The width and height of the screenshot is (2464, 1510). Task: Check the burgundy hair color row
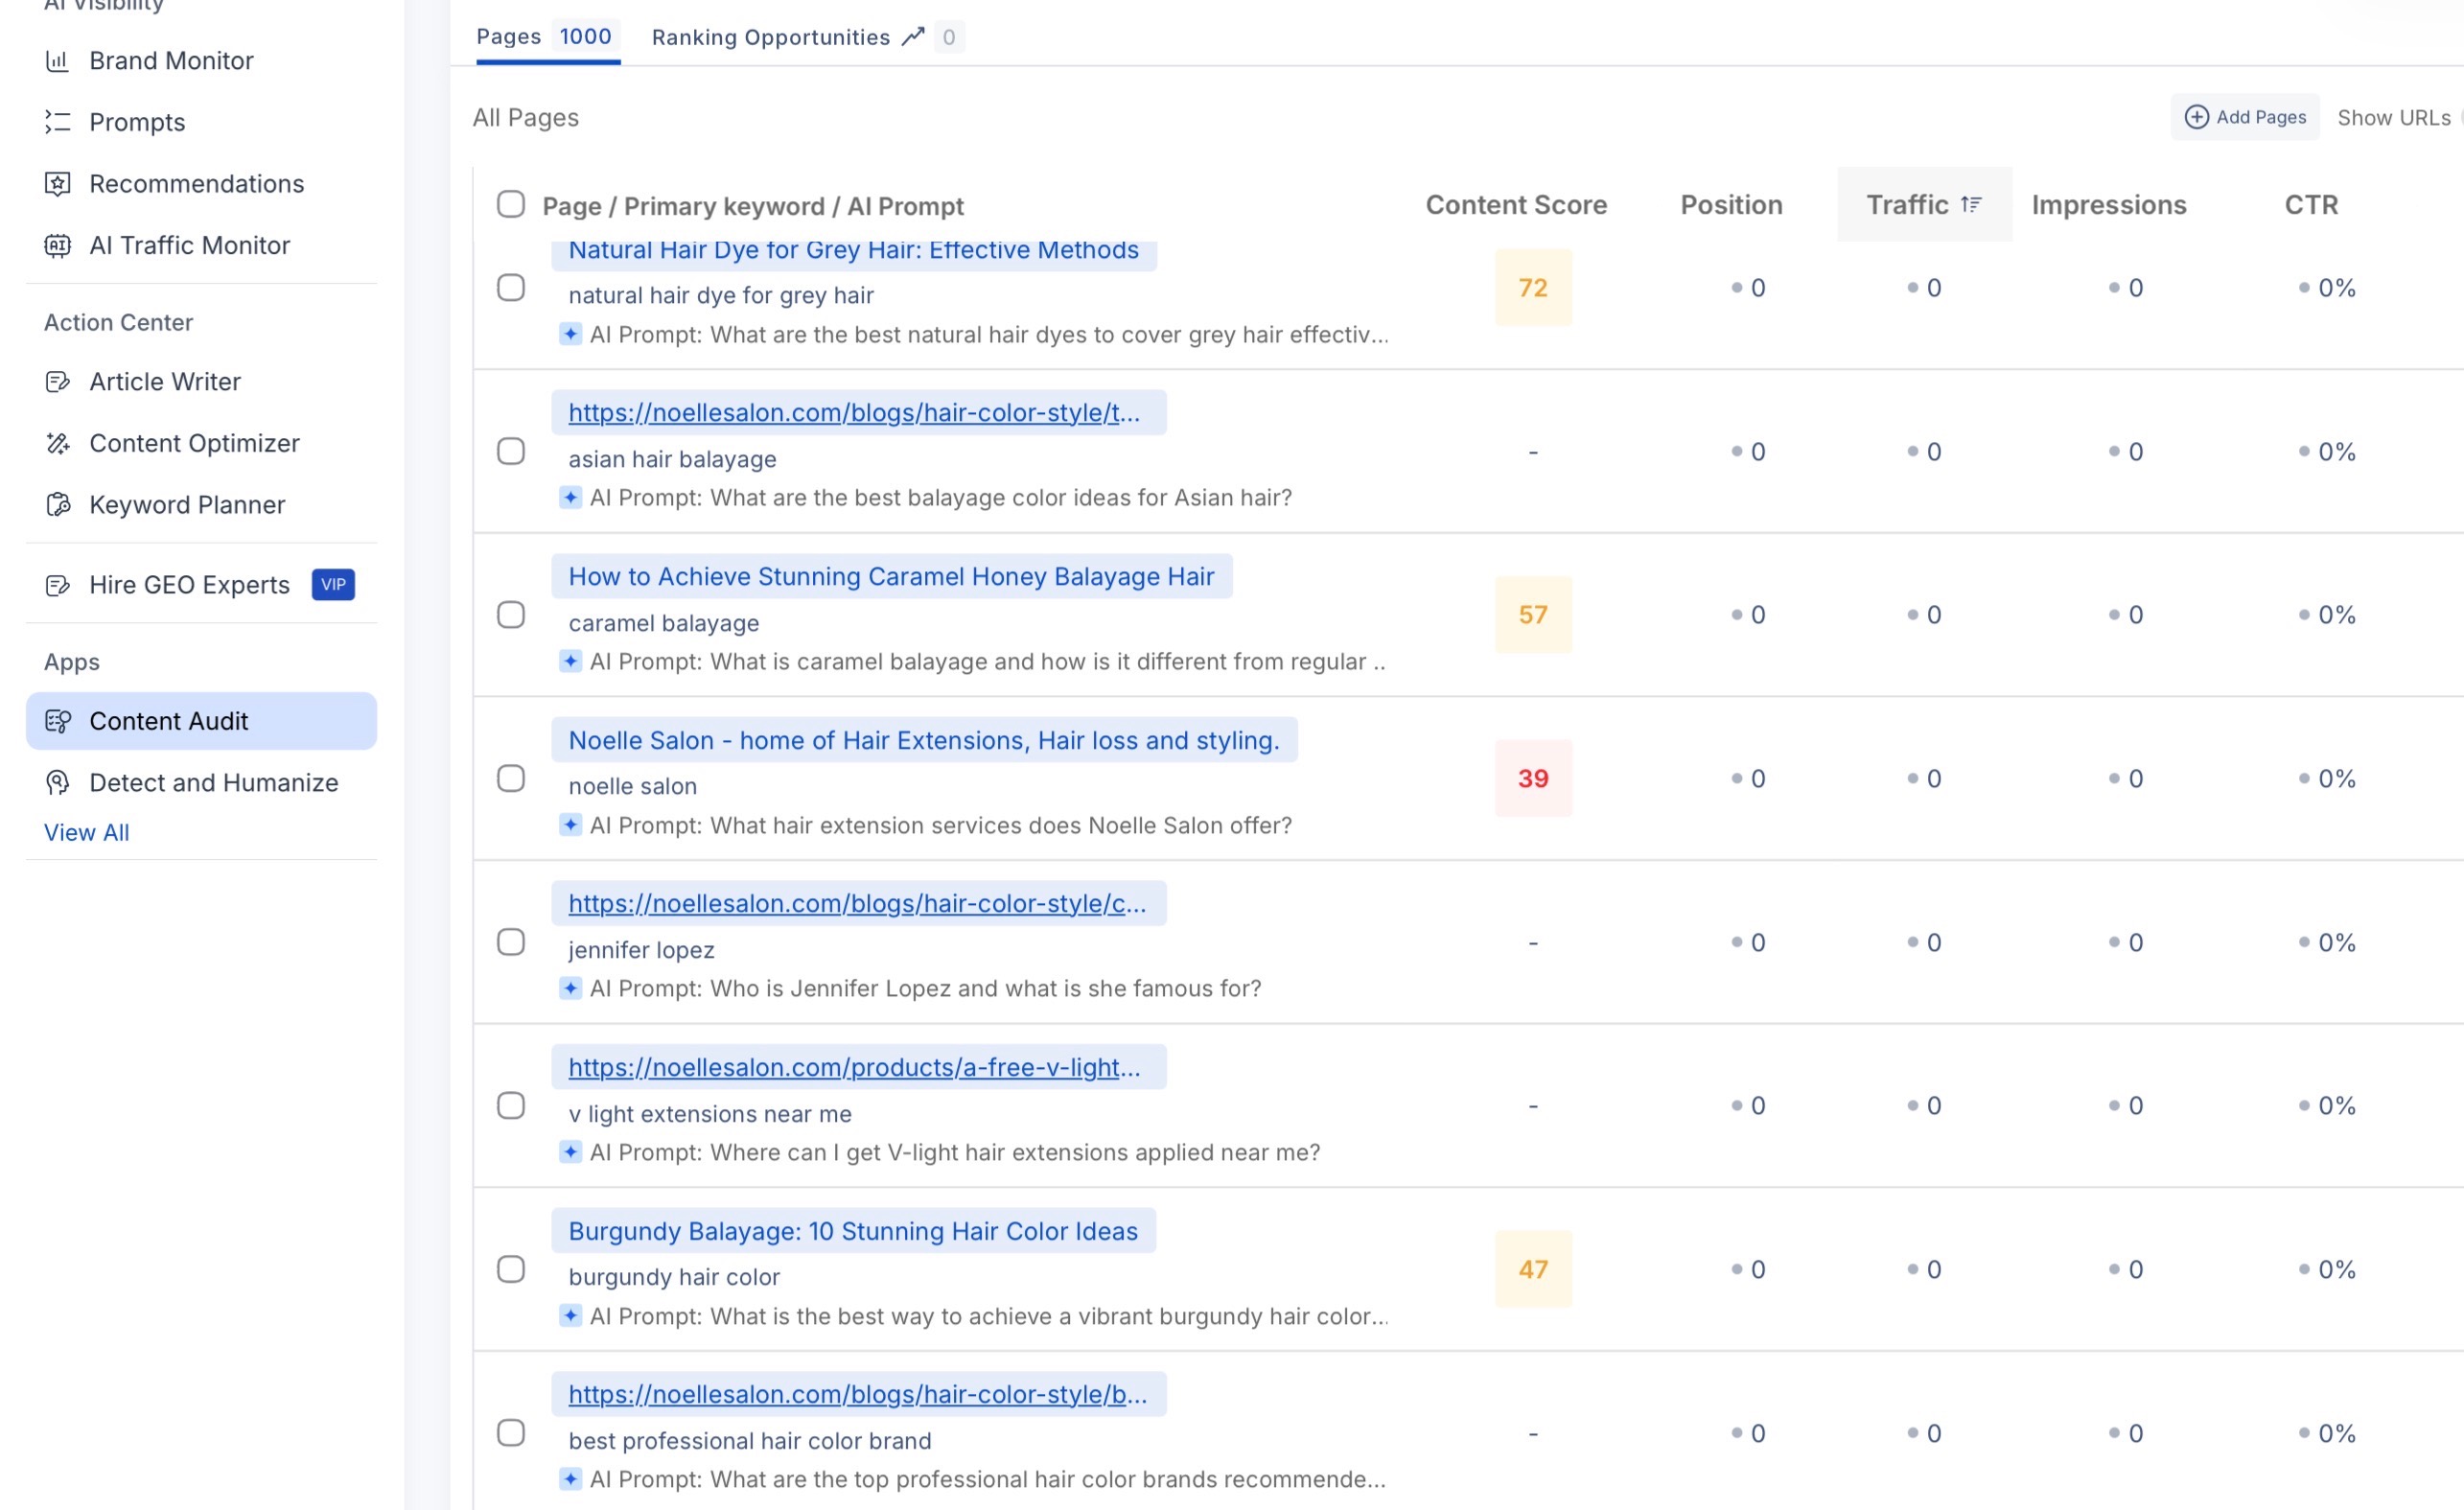click(511, 1270)
